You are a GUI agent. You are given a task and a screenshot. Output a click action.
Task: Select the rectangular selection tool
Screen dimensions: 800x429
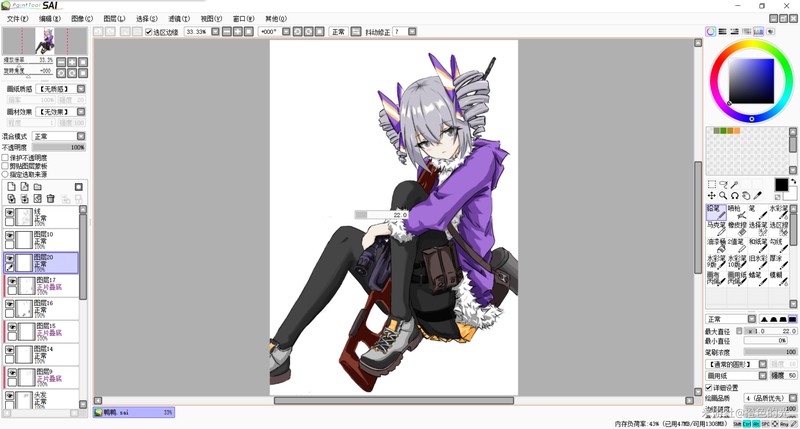coord(712,184)
